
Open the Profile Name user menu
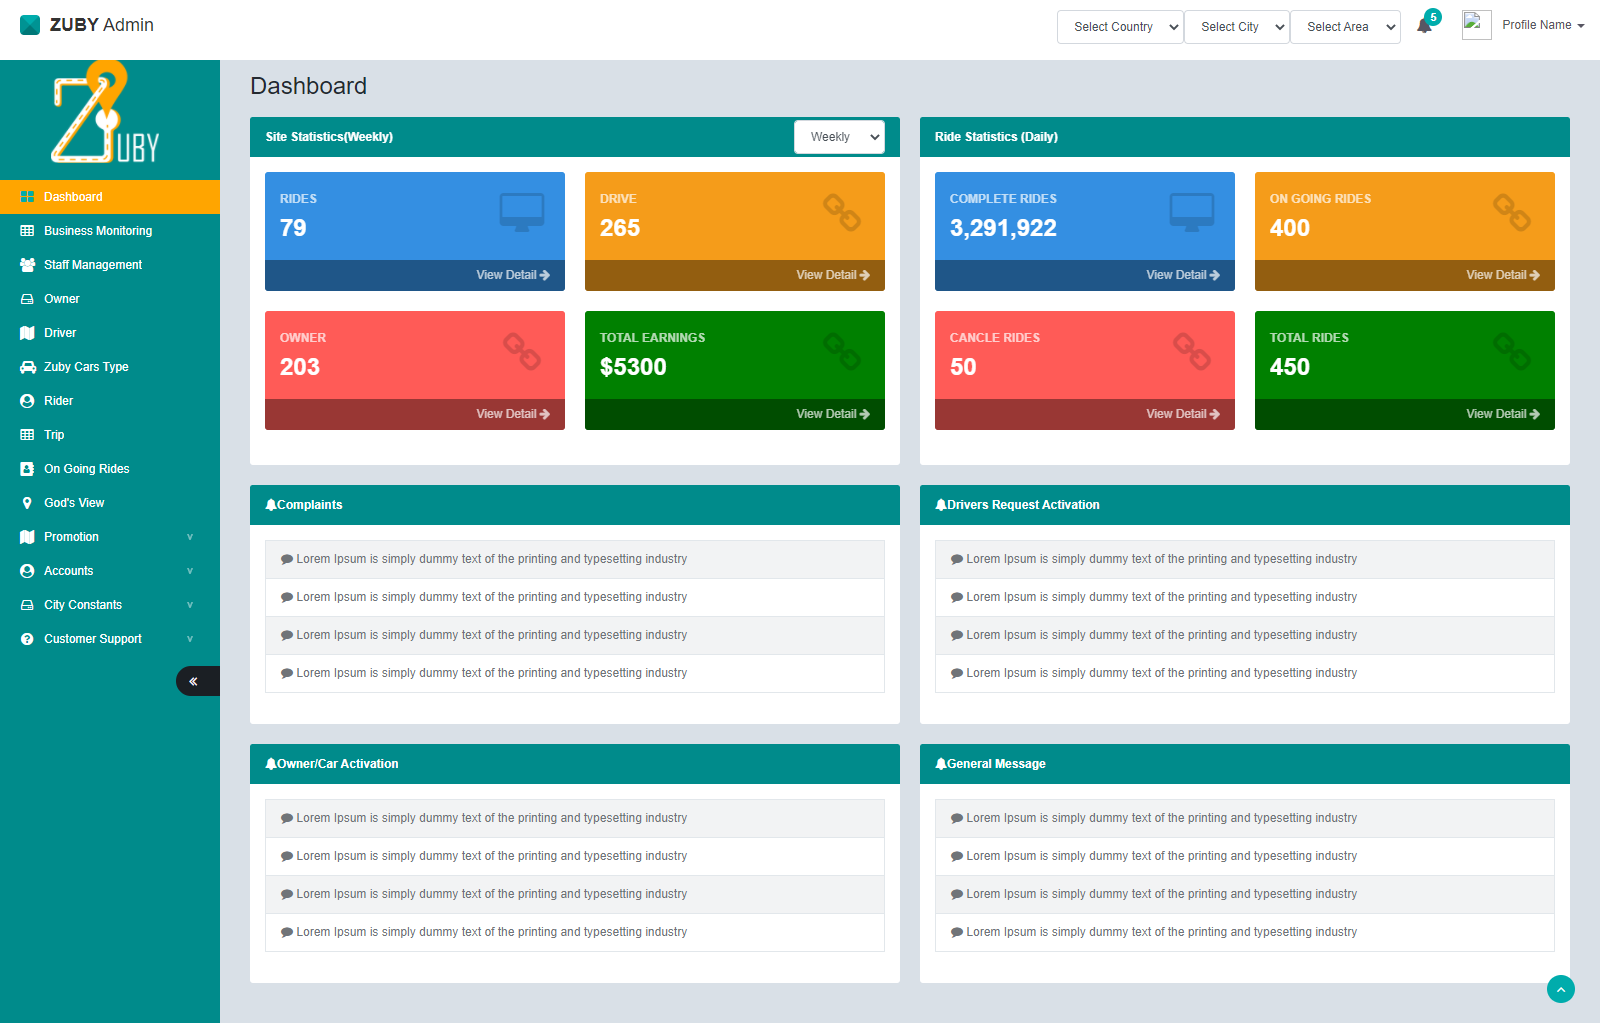click(1542, 25)
